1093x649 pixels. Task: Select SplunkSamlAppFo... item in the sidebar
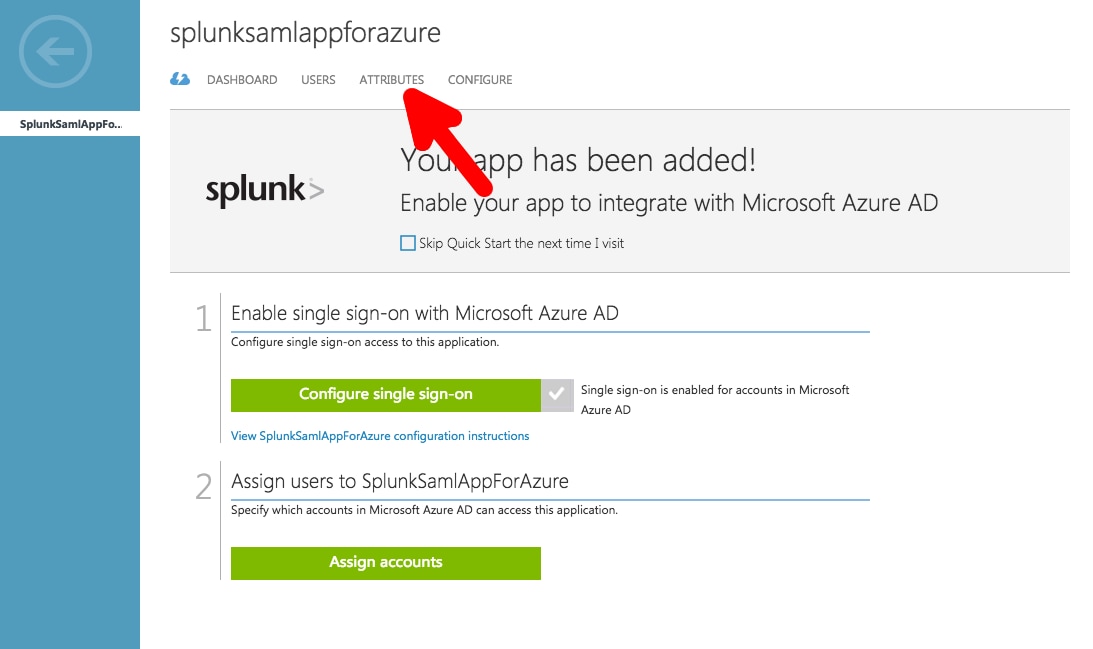click(70, 123)
